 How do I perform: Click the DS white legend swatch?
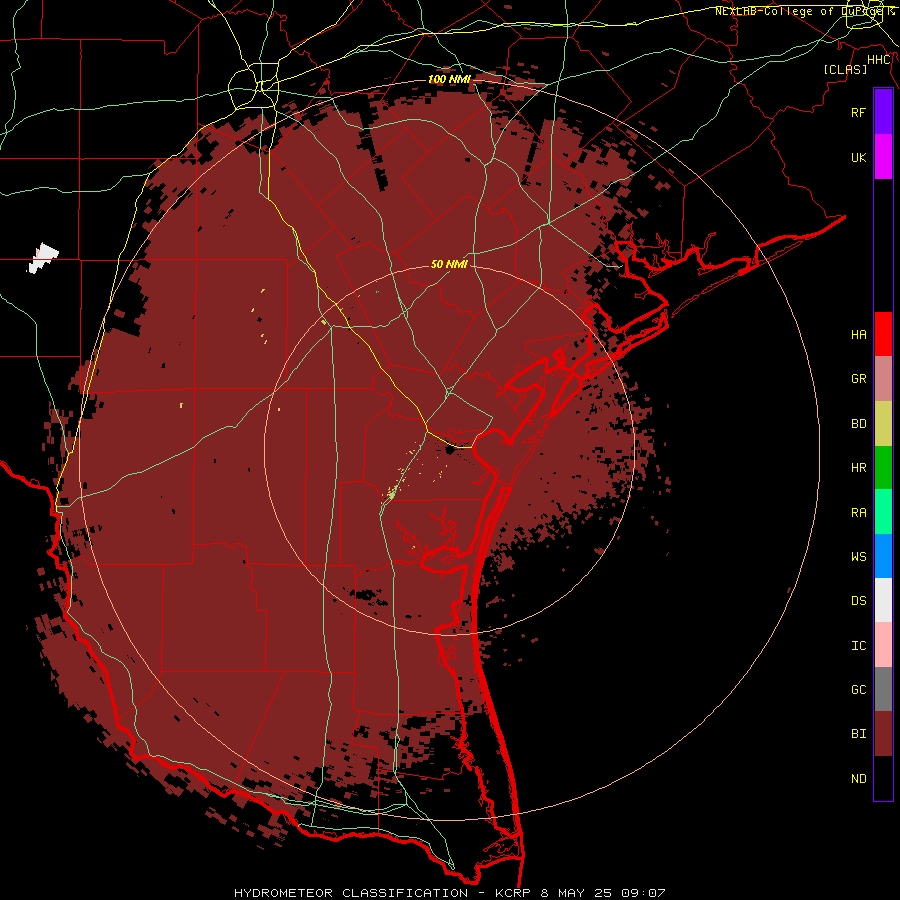[x=883, y=600]
